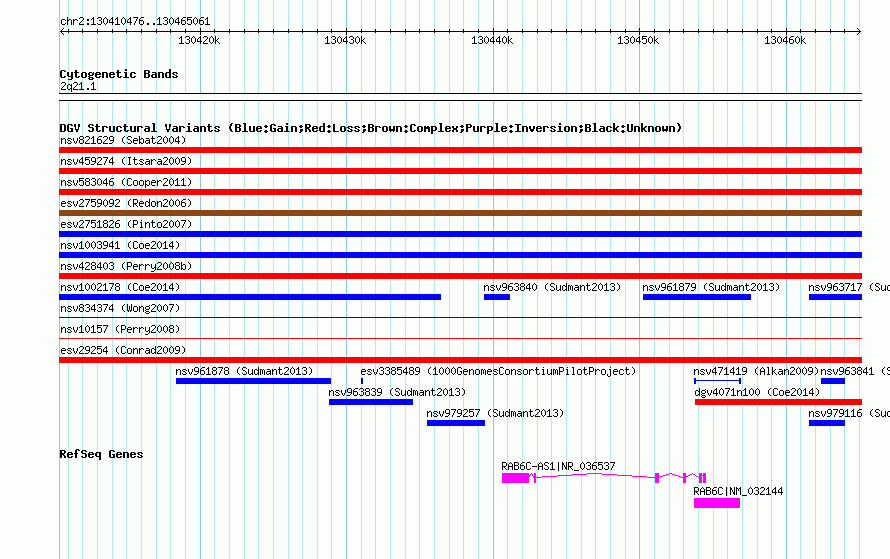The height and width of the screenshot is (559, 890).
Task: Select the nsv1003941 (Coe2014) blue bar
Action: [x=460, y=255]
